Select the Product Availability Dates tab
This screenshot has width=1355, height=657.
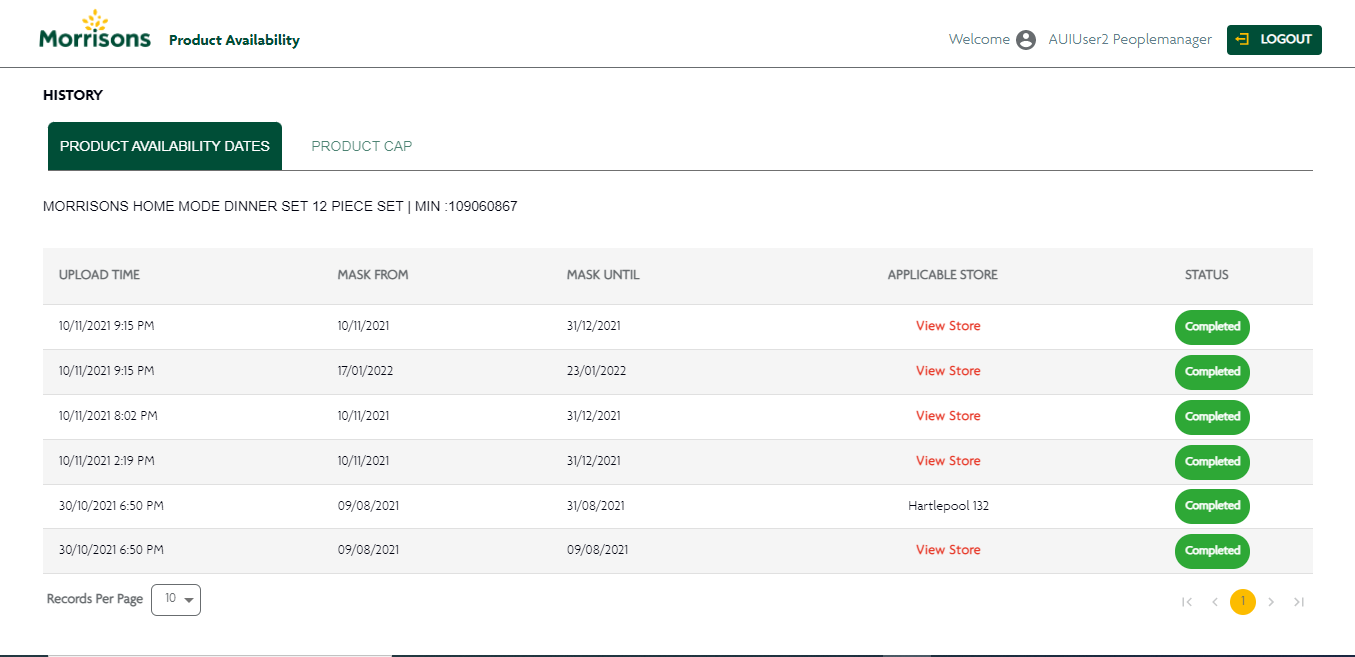[165, 146]
